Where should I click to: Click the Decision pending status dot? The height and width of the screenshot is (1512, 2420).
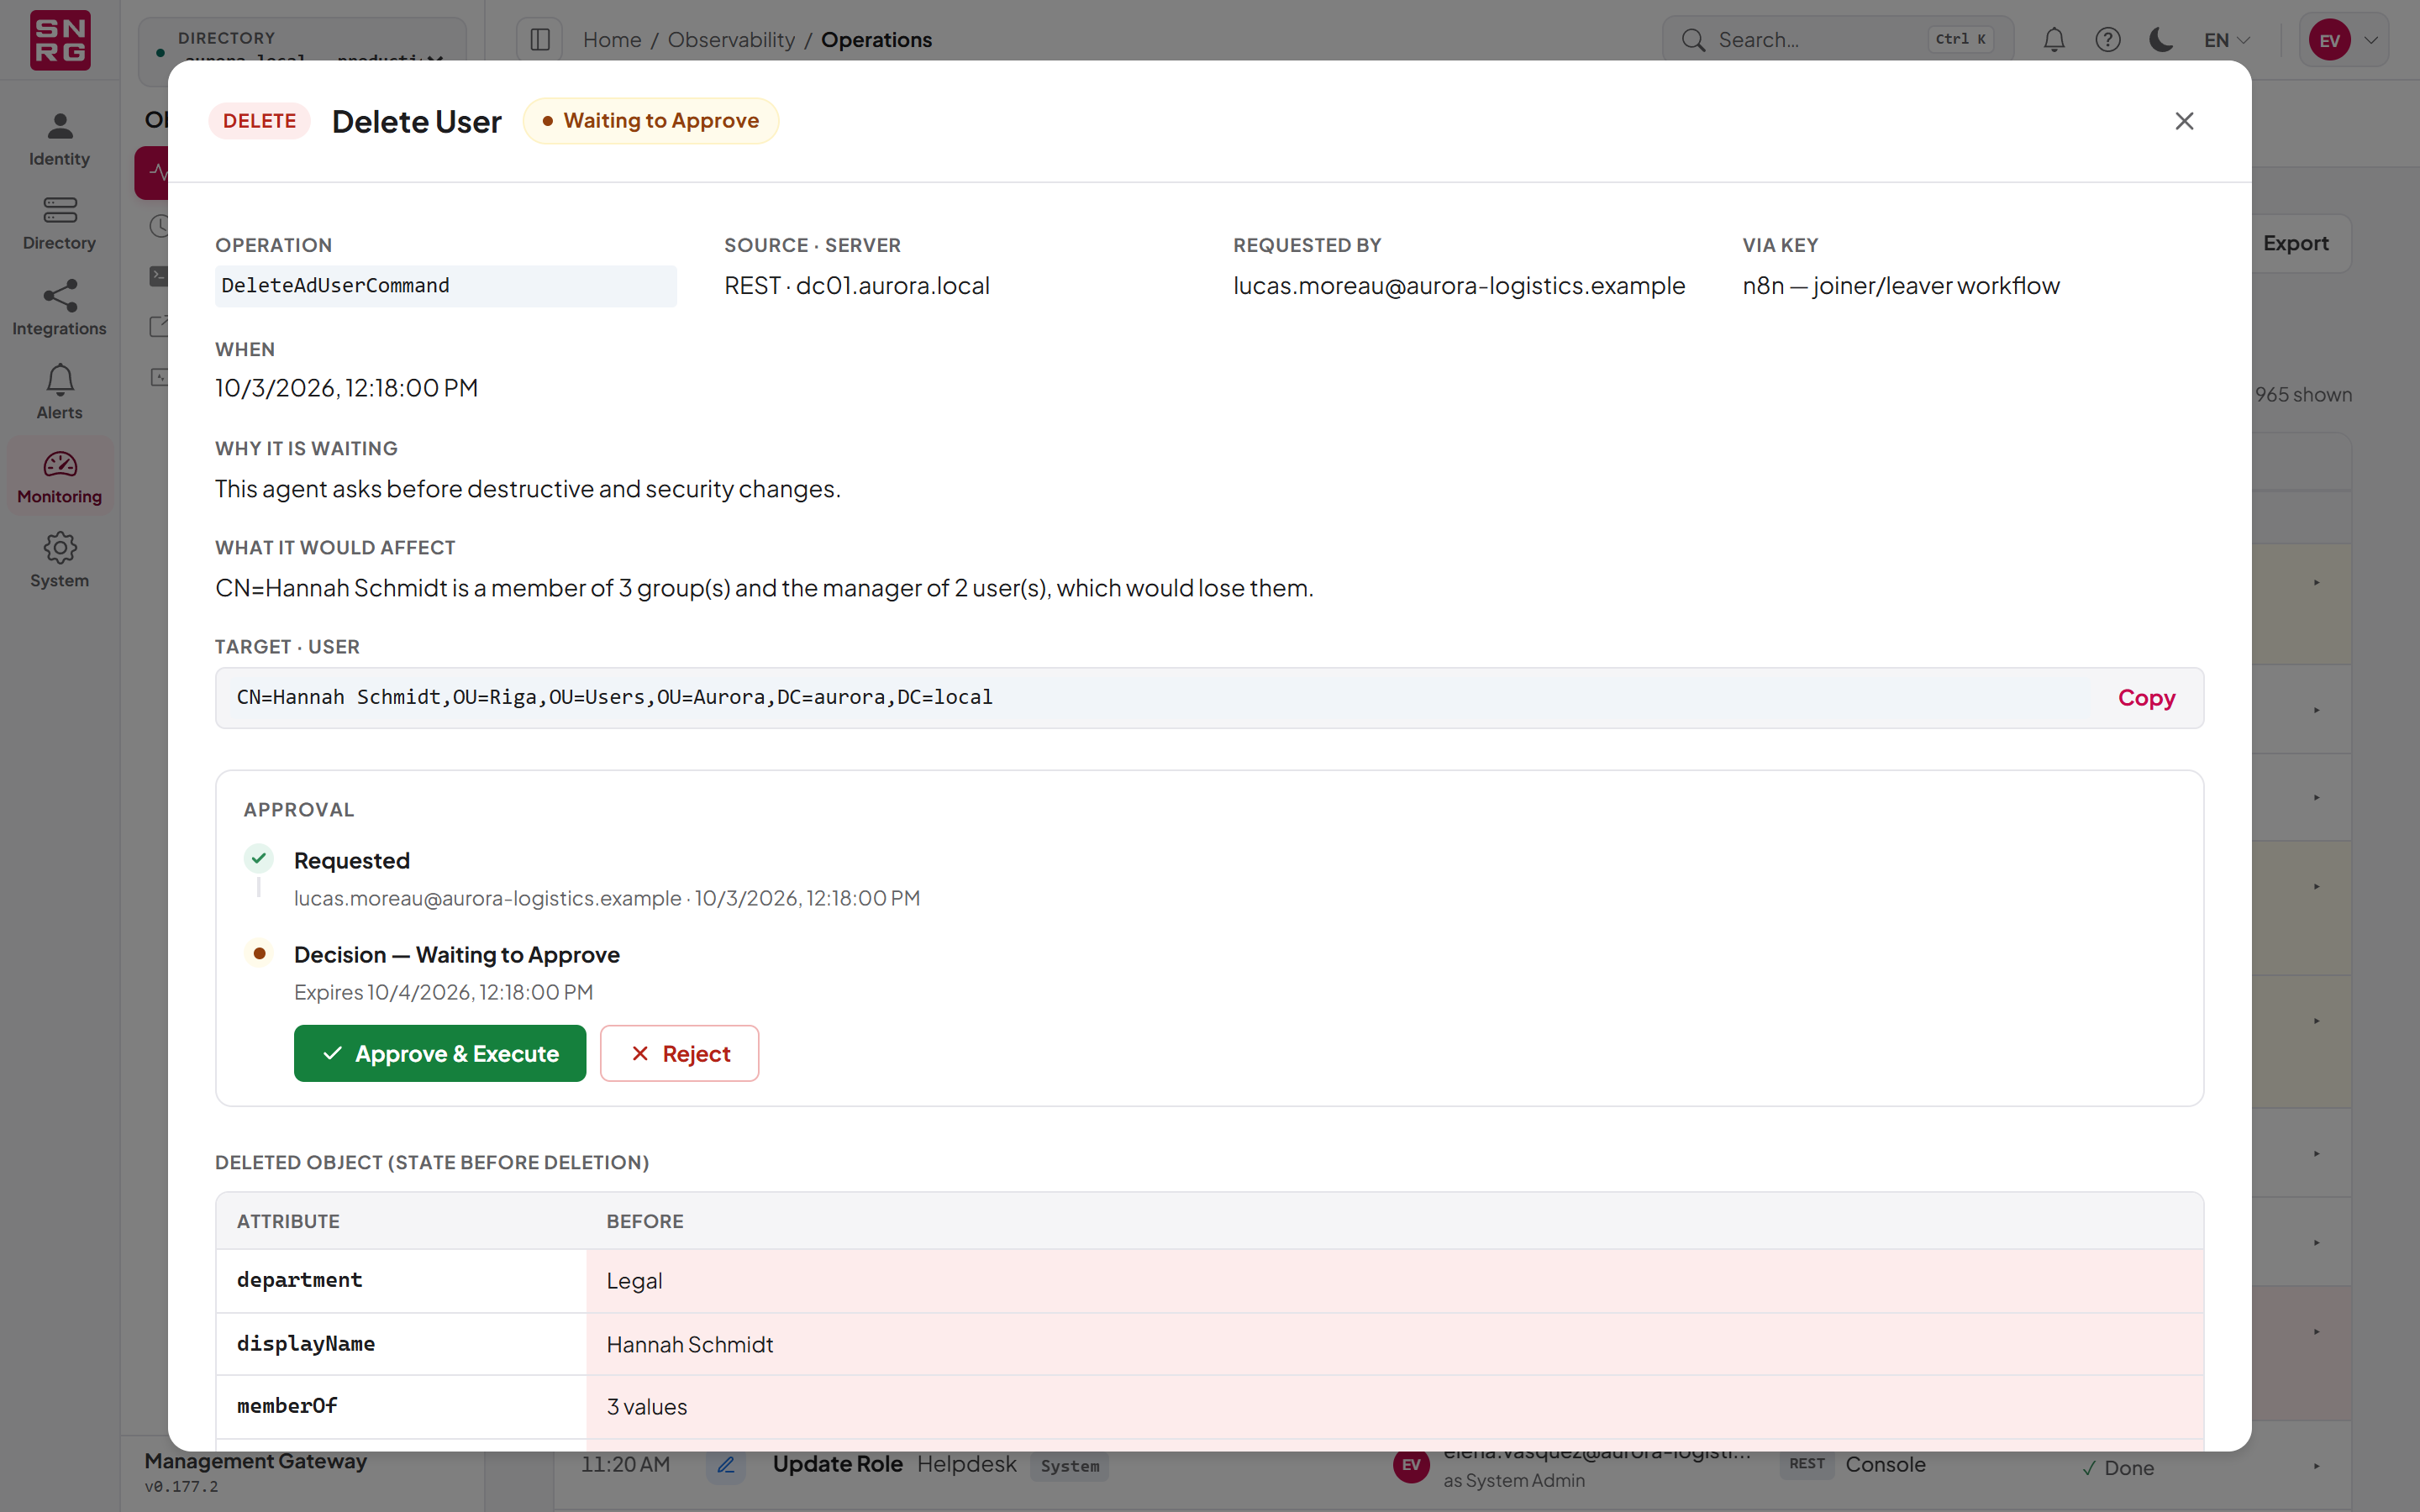click(x=259, y=953)
